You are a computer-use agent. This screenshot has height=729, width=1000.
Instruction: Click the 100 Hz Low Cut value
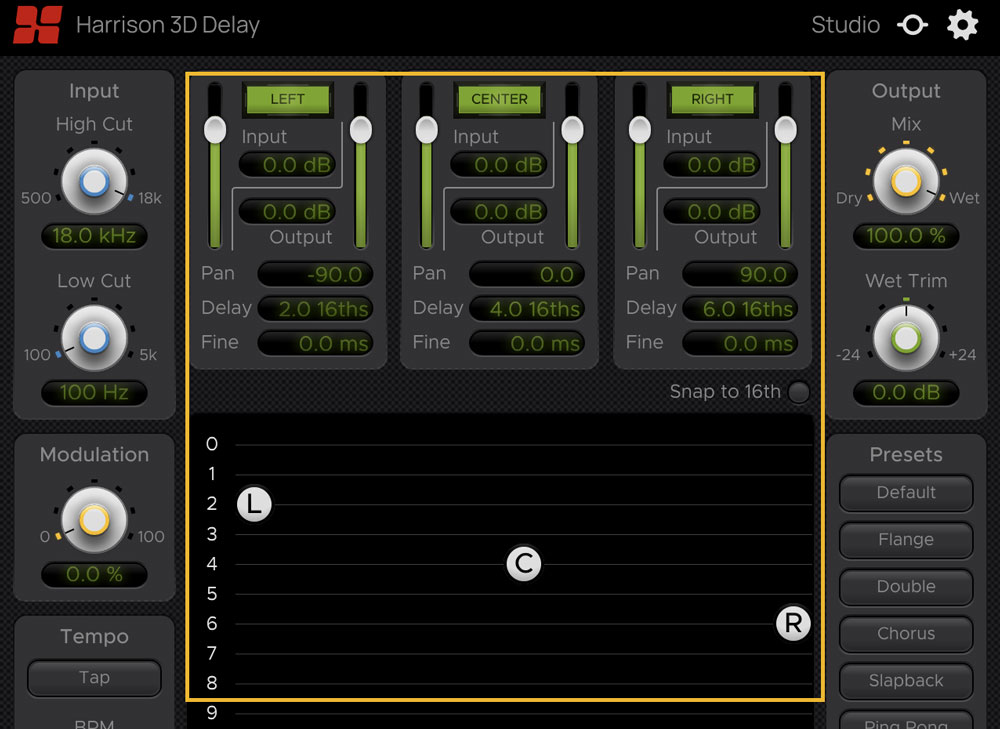tap(94, 392)
